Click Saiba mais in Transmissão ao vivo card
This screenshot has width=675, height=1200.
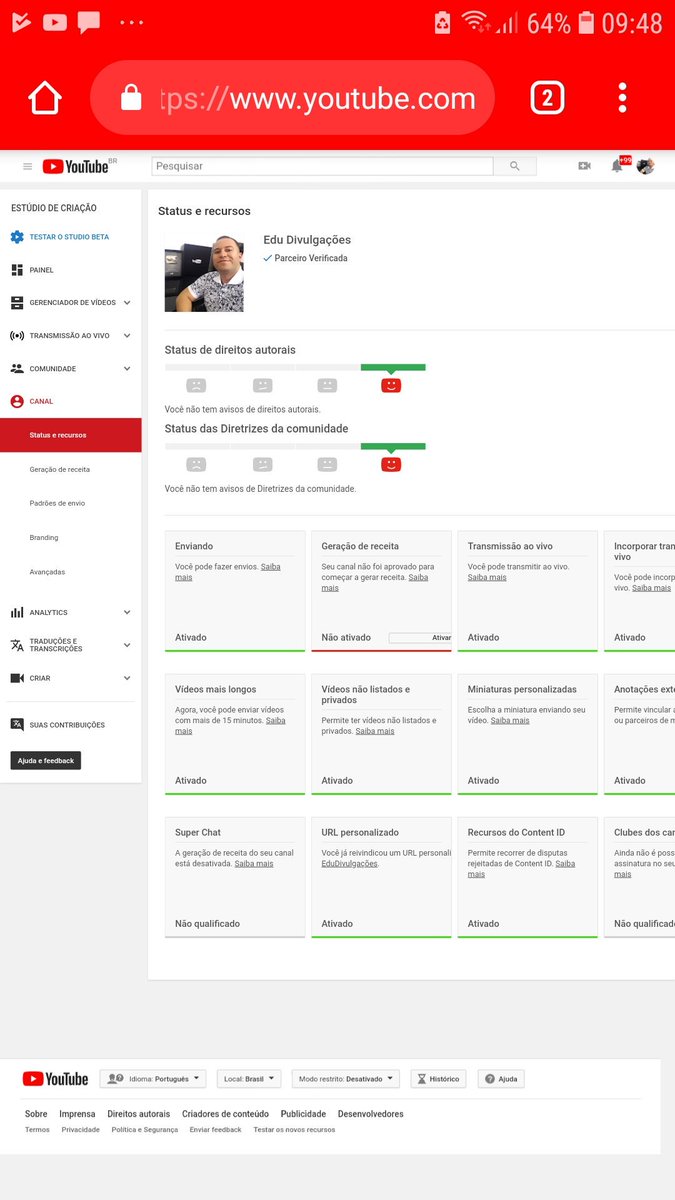[x=487, y=577]
